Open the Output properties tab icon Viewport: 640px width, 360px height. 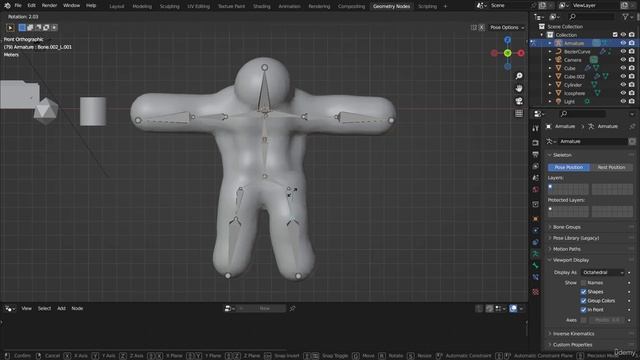(x=536, y=155)
